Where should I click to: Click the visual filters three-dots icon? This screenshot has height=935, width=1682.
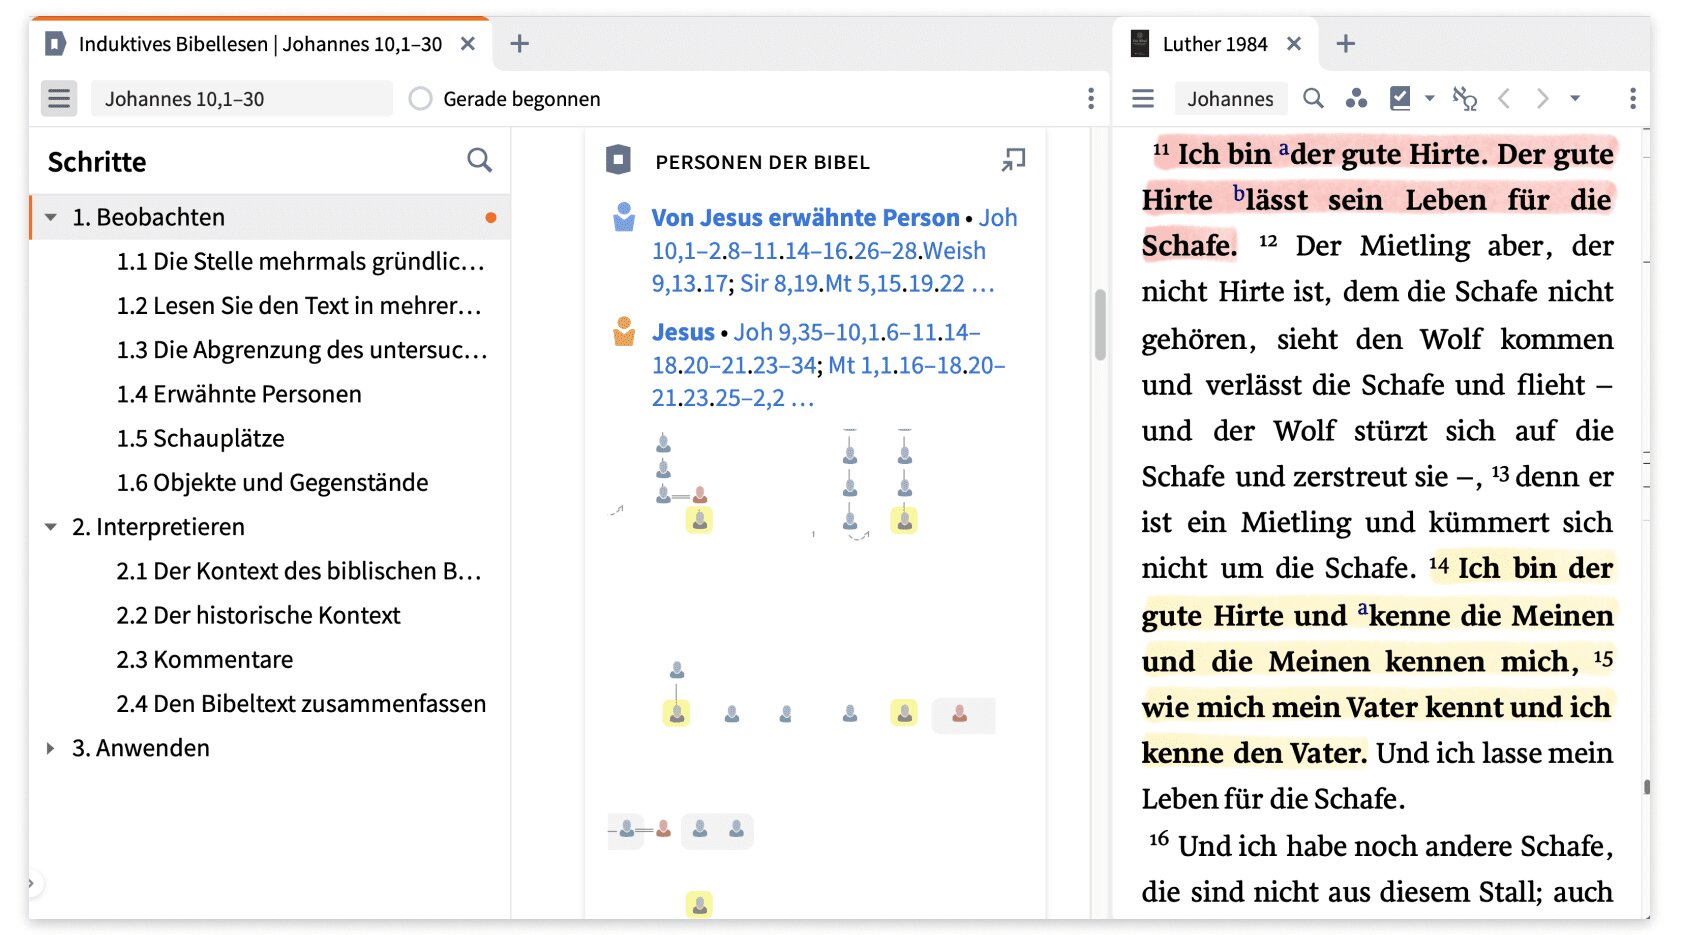coord(1356,98)
